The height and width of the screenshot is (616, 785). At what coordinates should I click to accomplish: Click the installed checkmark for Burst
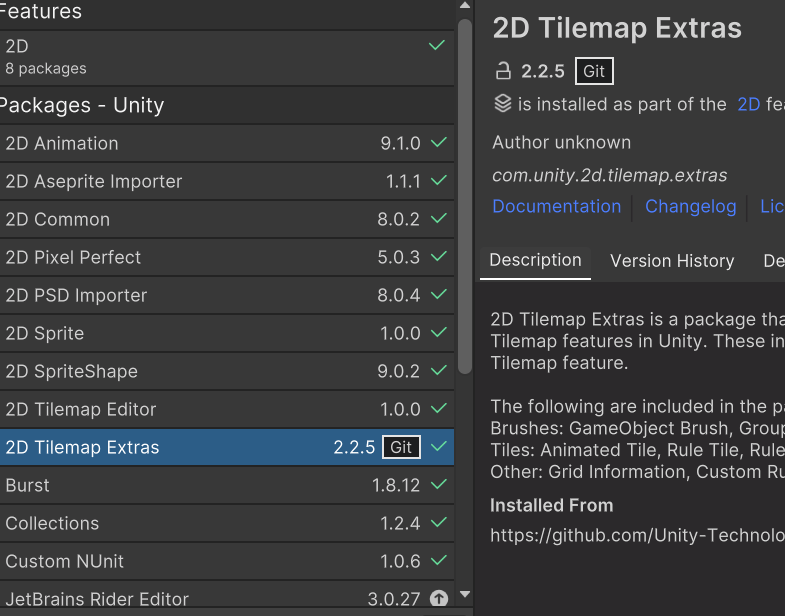(439, 484)
